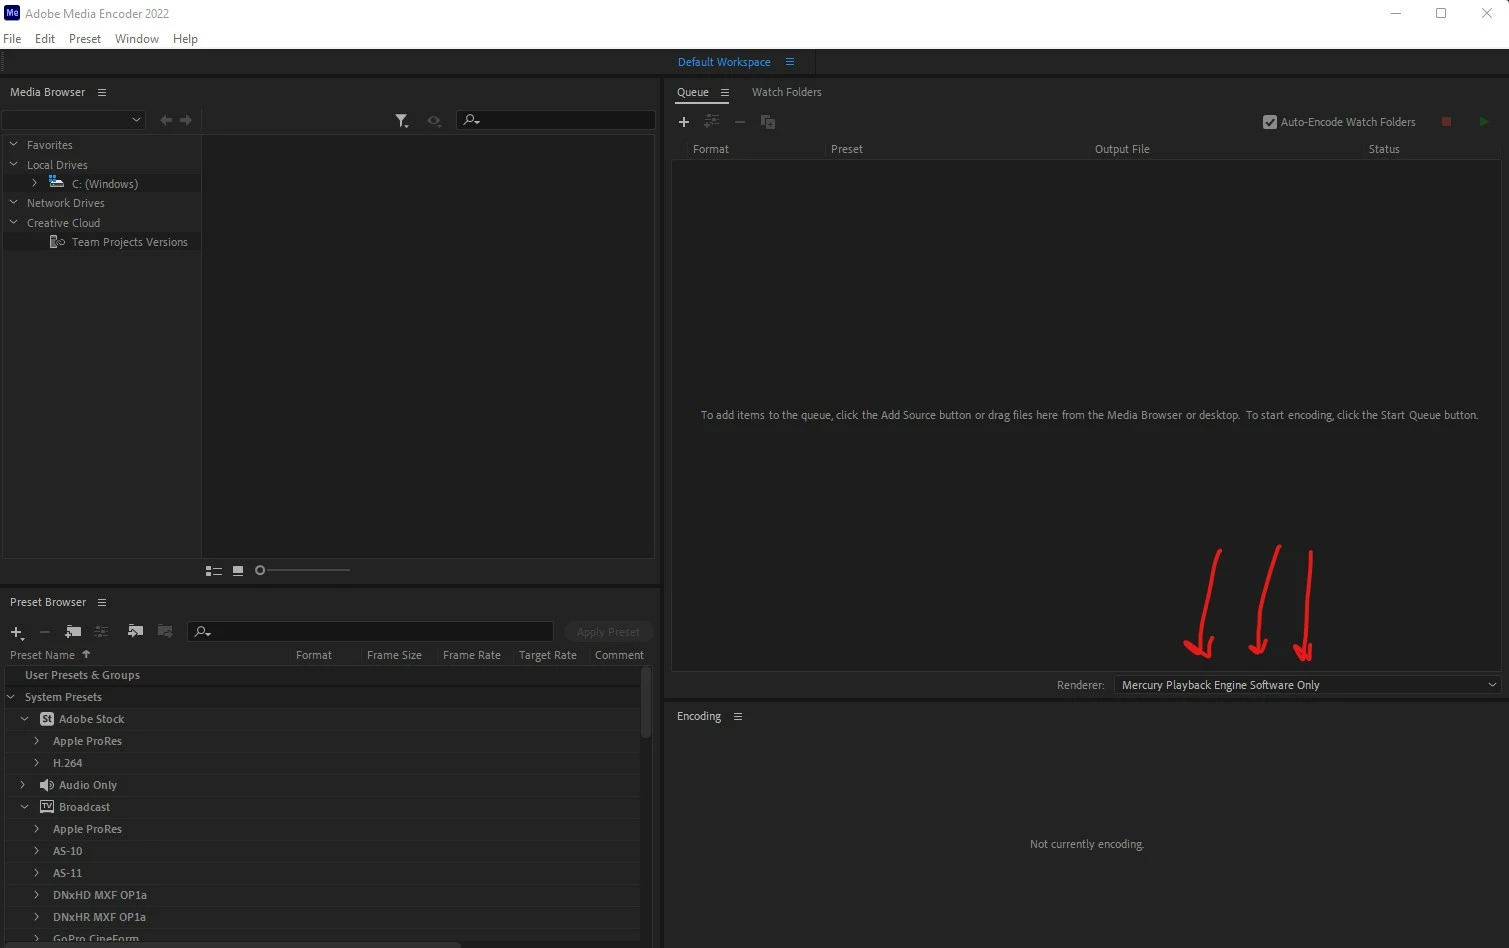1509x948 pixels.
Task: Click the Adobe Stock St icon
Action: coord(47,719)
